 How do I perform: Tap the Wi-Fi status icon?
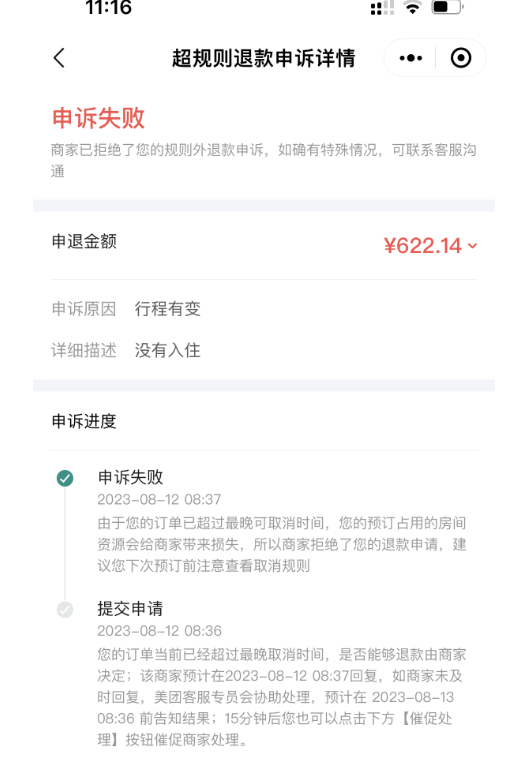412,7
